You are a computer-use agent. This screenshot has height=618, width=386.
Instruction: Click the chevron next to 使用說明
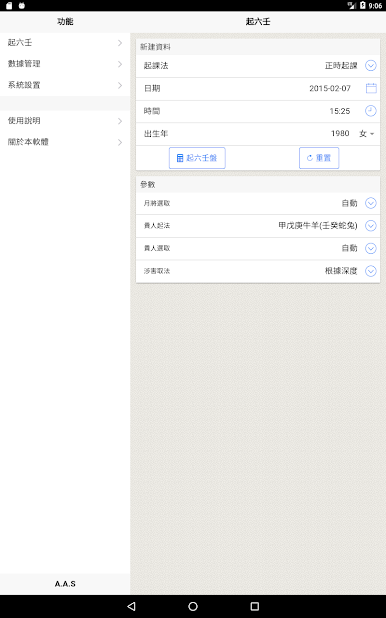click(120, 121)
